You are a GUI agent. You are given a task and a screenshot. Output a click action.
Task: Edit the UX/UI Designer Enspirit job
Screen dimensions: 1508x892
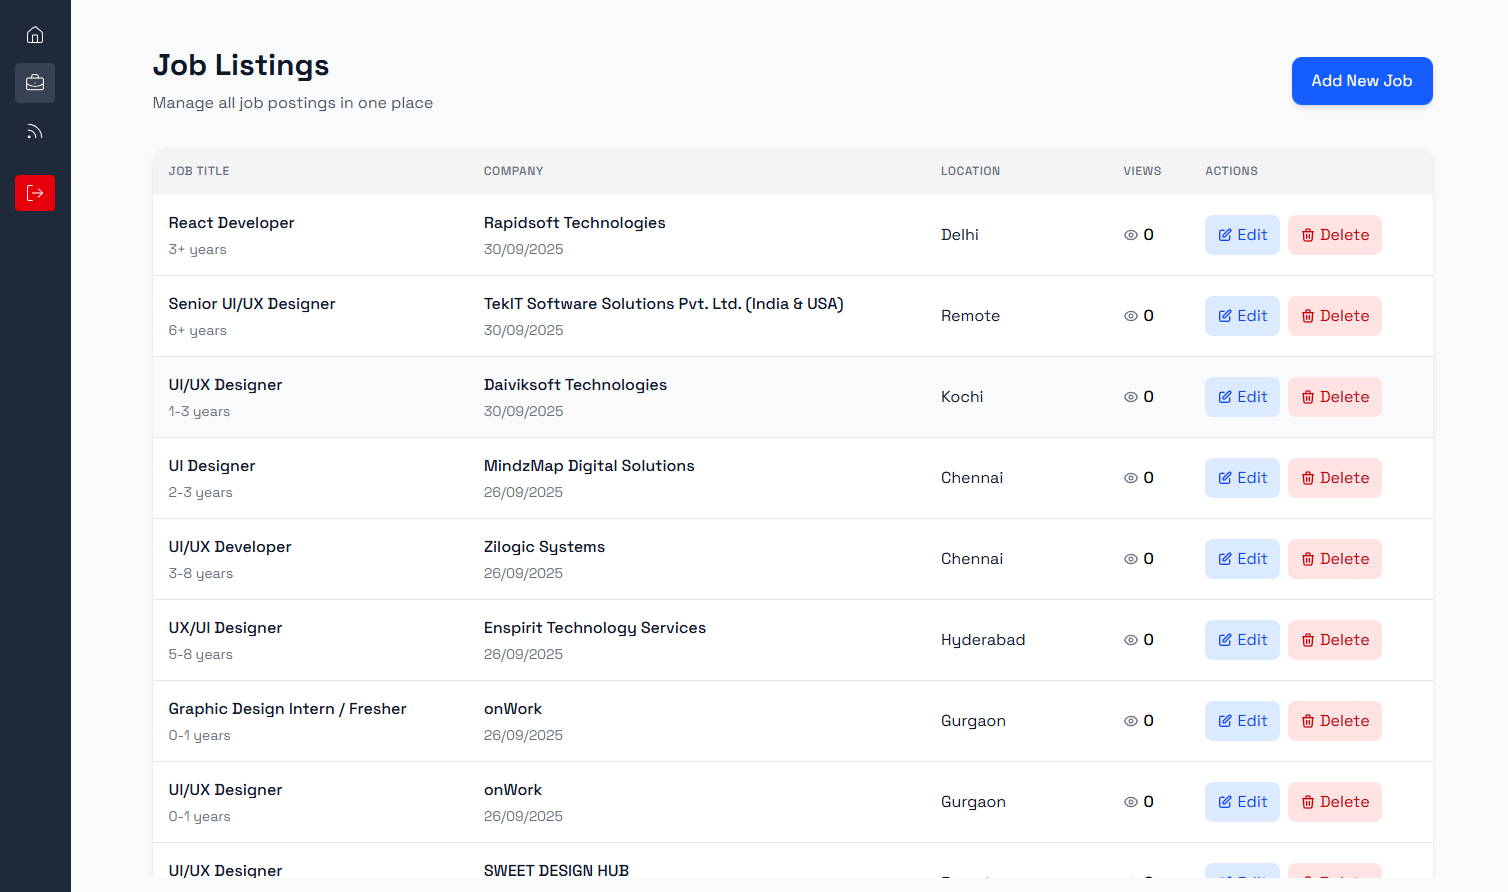point(1242,640)
